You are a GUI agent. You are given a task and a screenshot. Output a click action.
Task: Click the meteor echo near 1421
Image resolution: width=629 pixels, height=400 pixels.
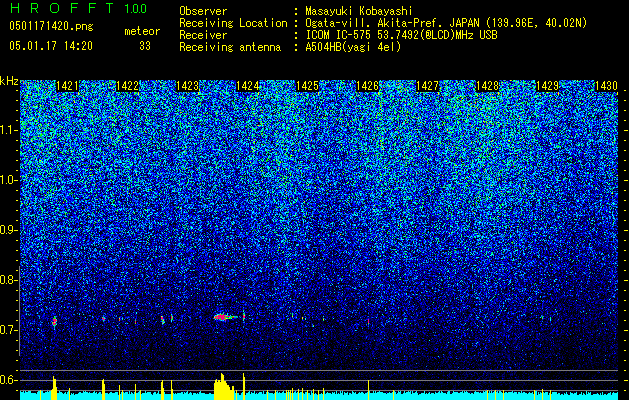coord(55,321)
